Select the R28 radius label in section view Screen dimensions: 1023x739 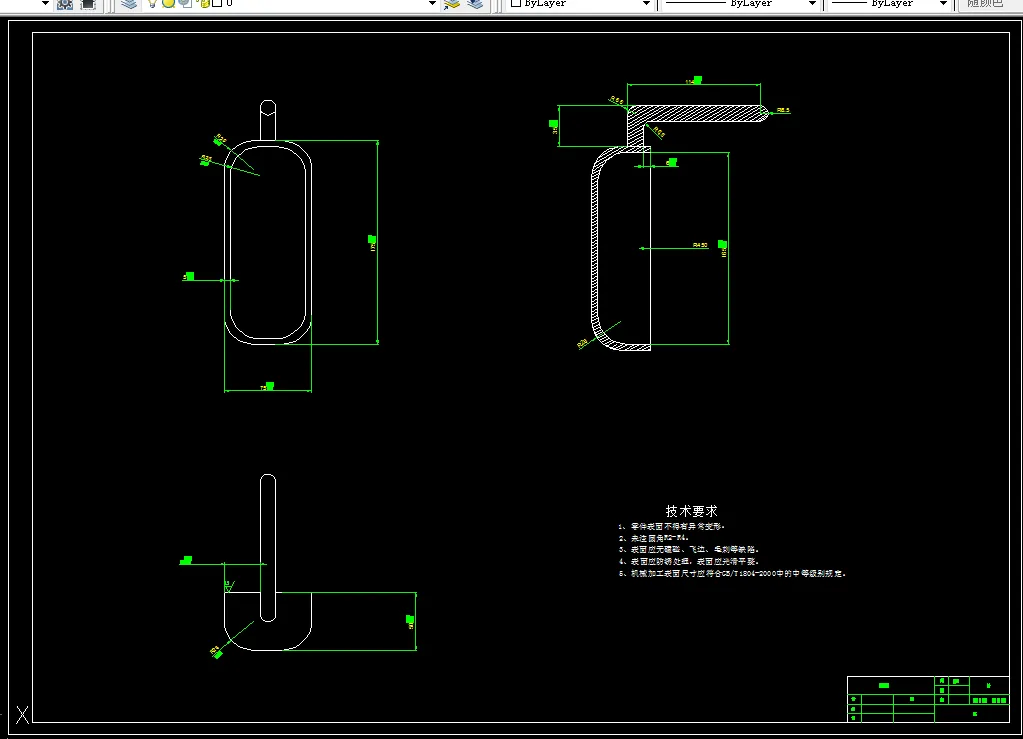click(x=583, y=343)
